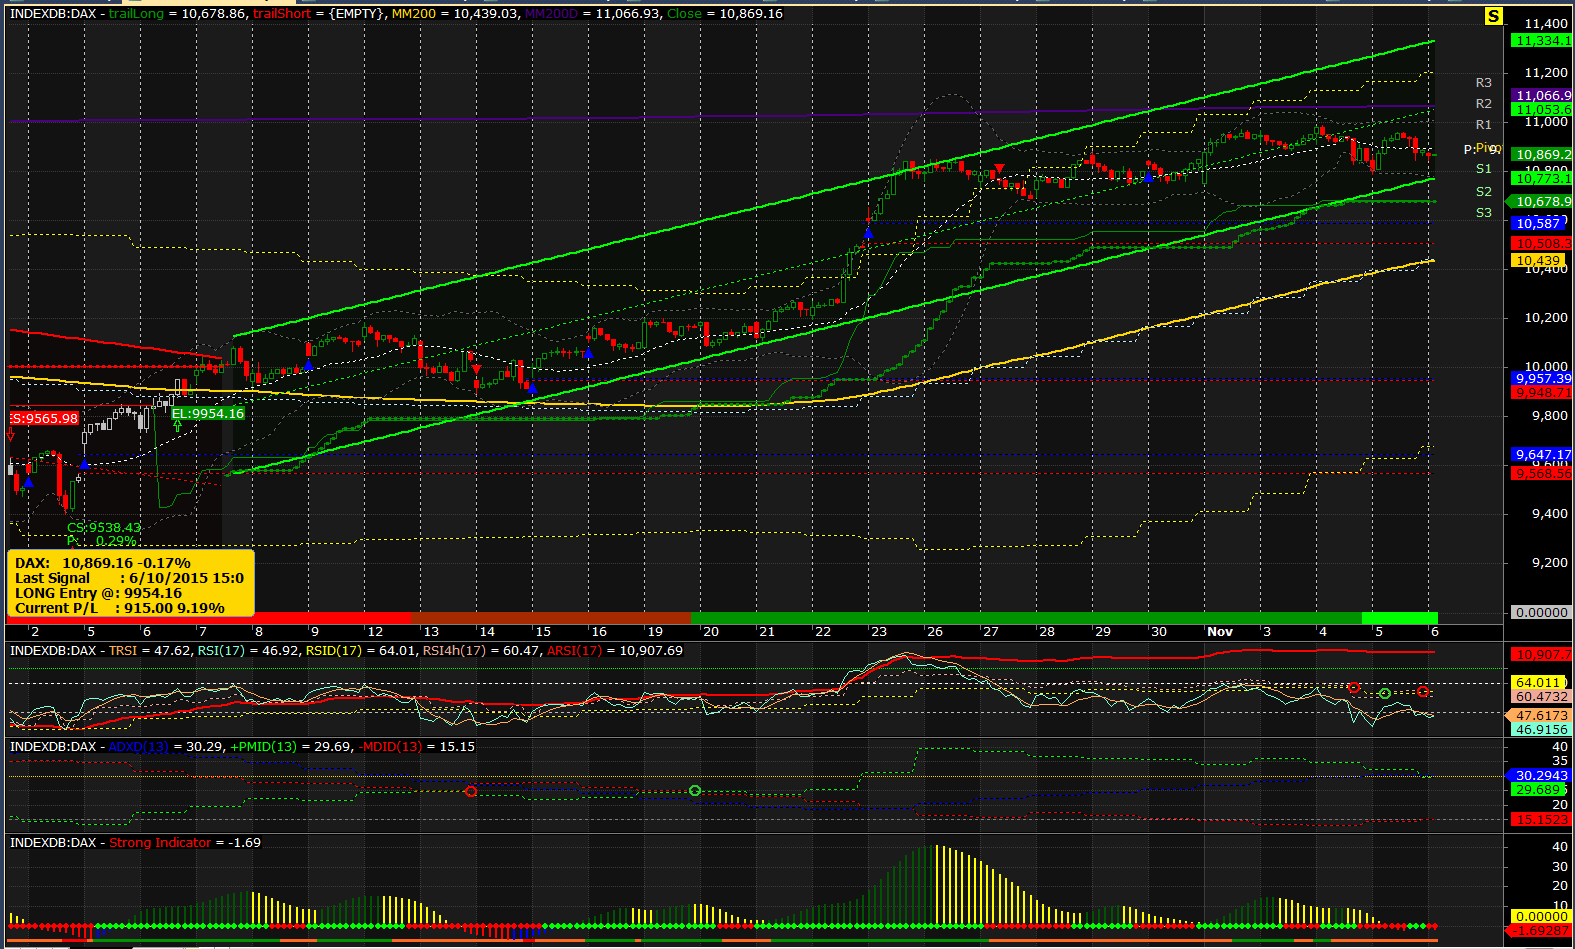Image resolution: width=1575 pixels, height=949 pixels.
Task: Click the S2 pivot support label
Action: point(1484,192)
